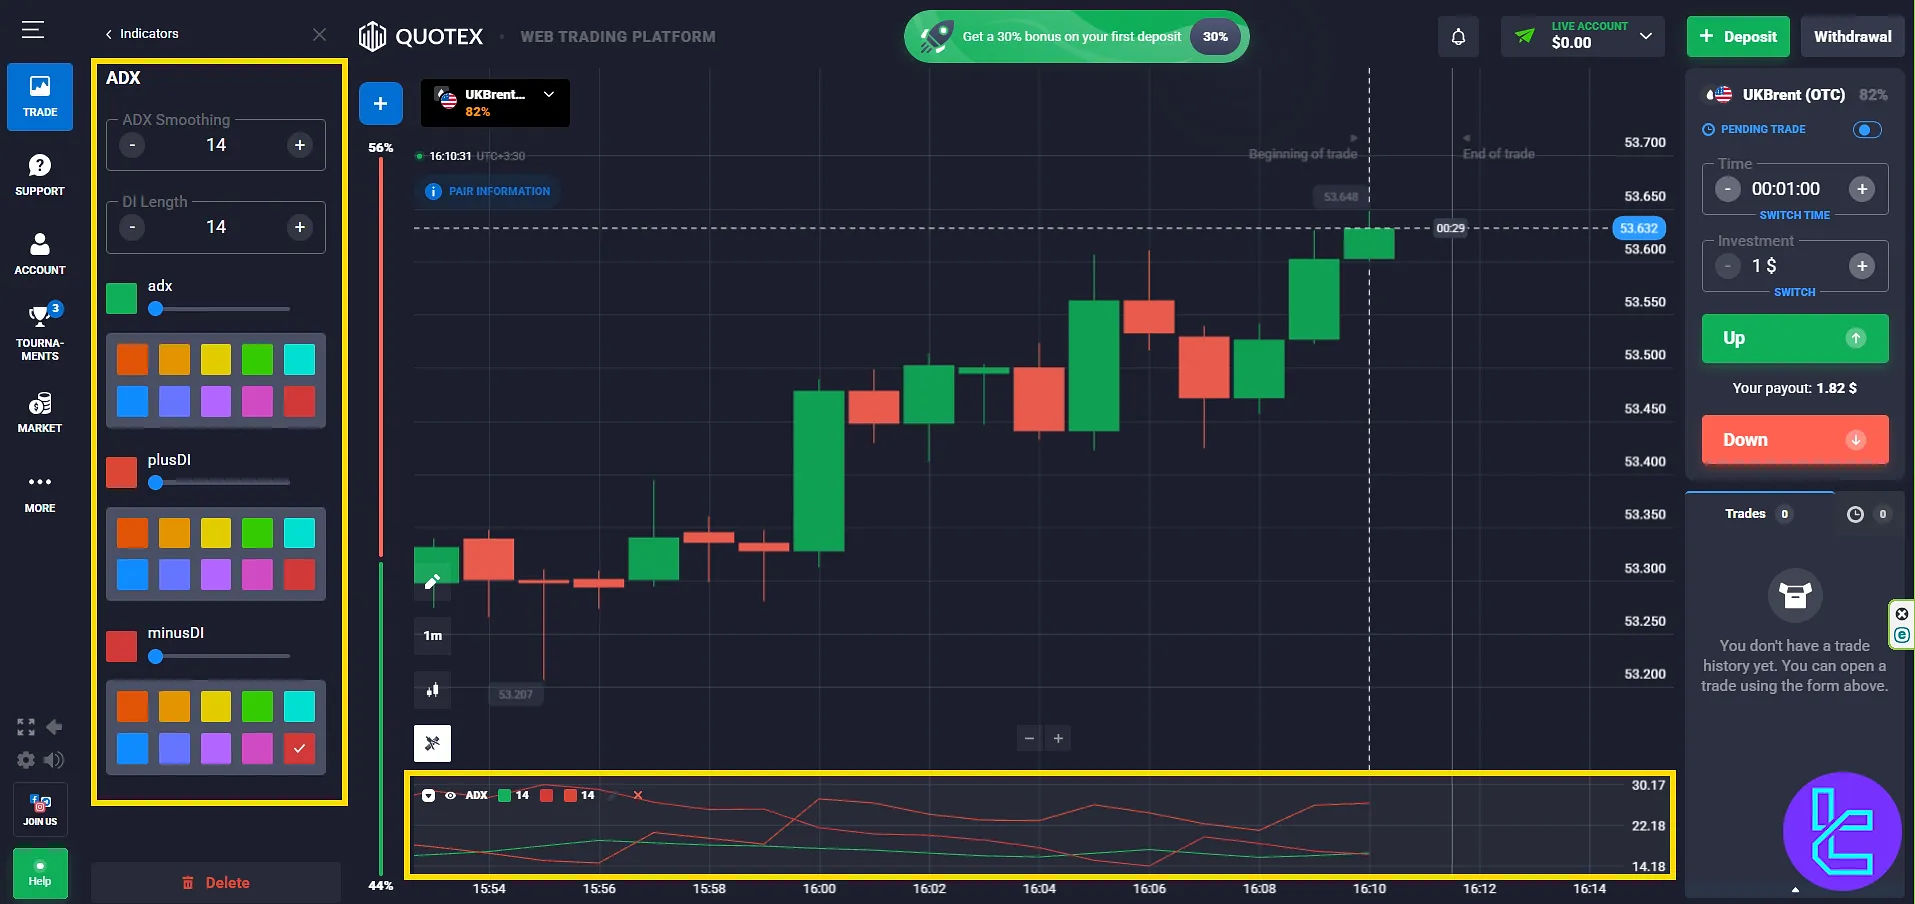Increase DI Length value
The height and width of the screenshot is (904, 1915).
pos(300,227)
